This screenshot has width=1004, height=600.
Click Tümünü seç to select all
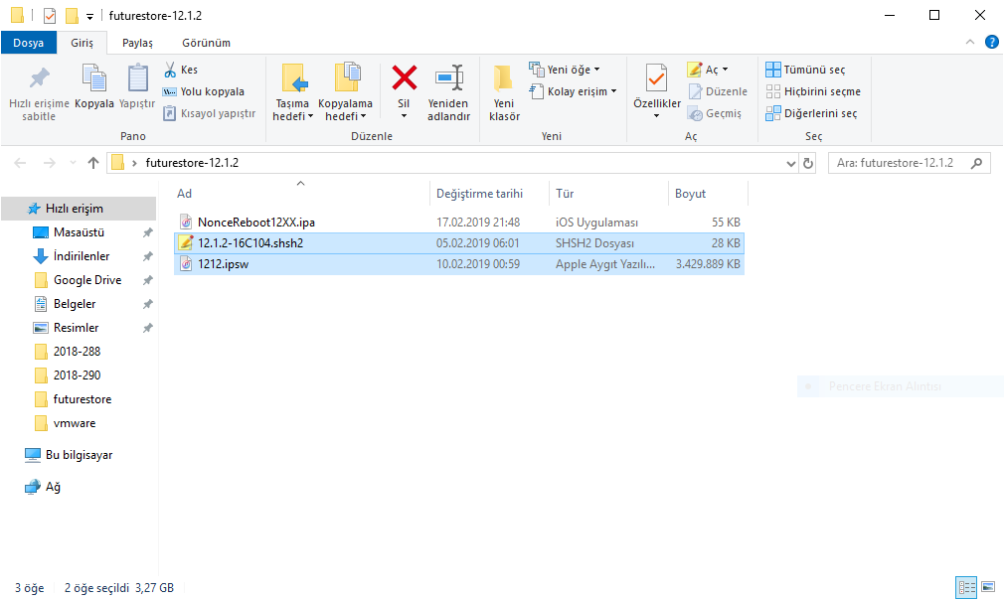click(805, 70)
